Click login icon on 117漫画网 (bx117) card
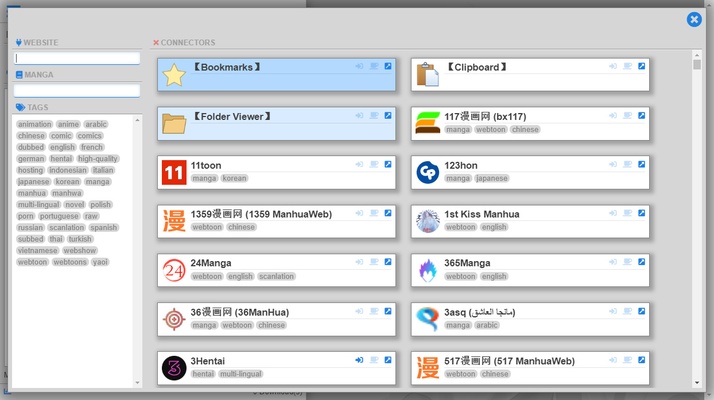 pos(613,116)
